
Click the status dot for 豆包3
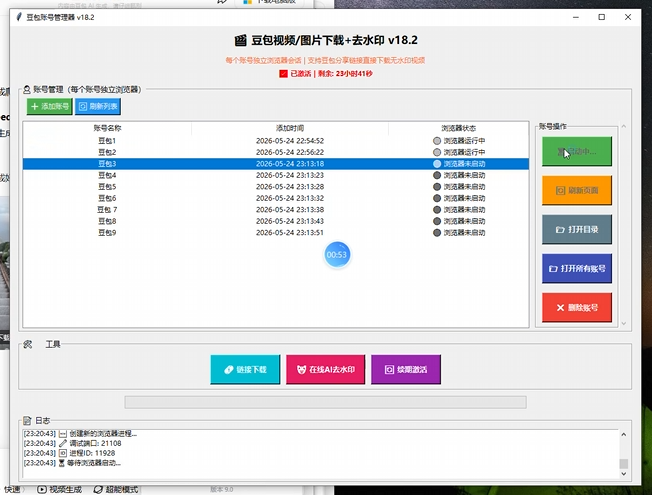point(437,164)
